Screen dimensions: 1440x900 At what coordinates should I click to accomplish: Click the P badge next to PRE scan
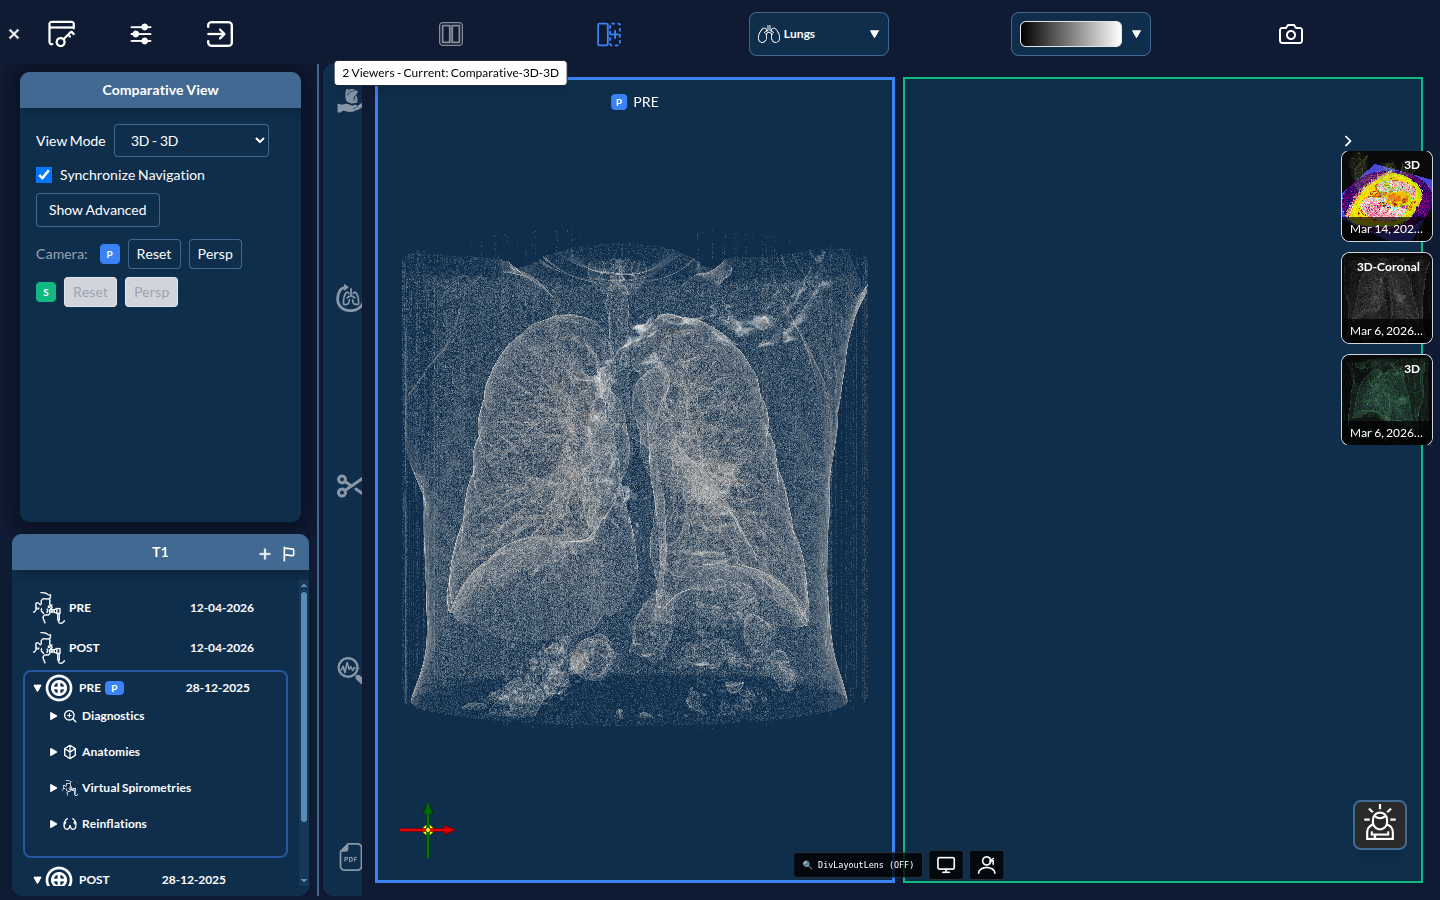[114, 688]
